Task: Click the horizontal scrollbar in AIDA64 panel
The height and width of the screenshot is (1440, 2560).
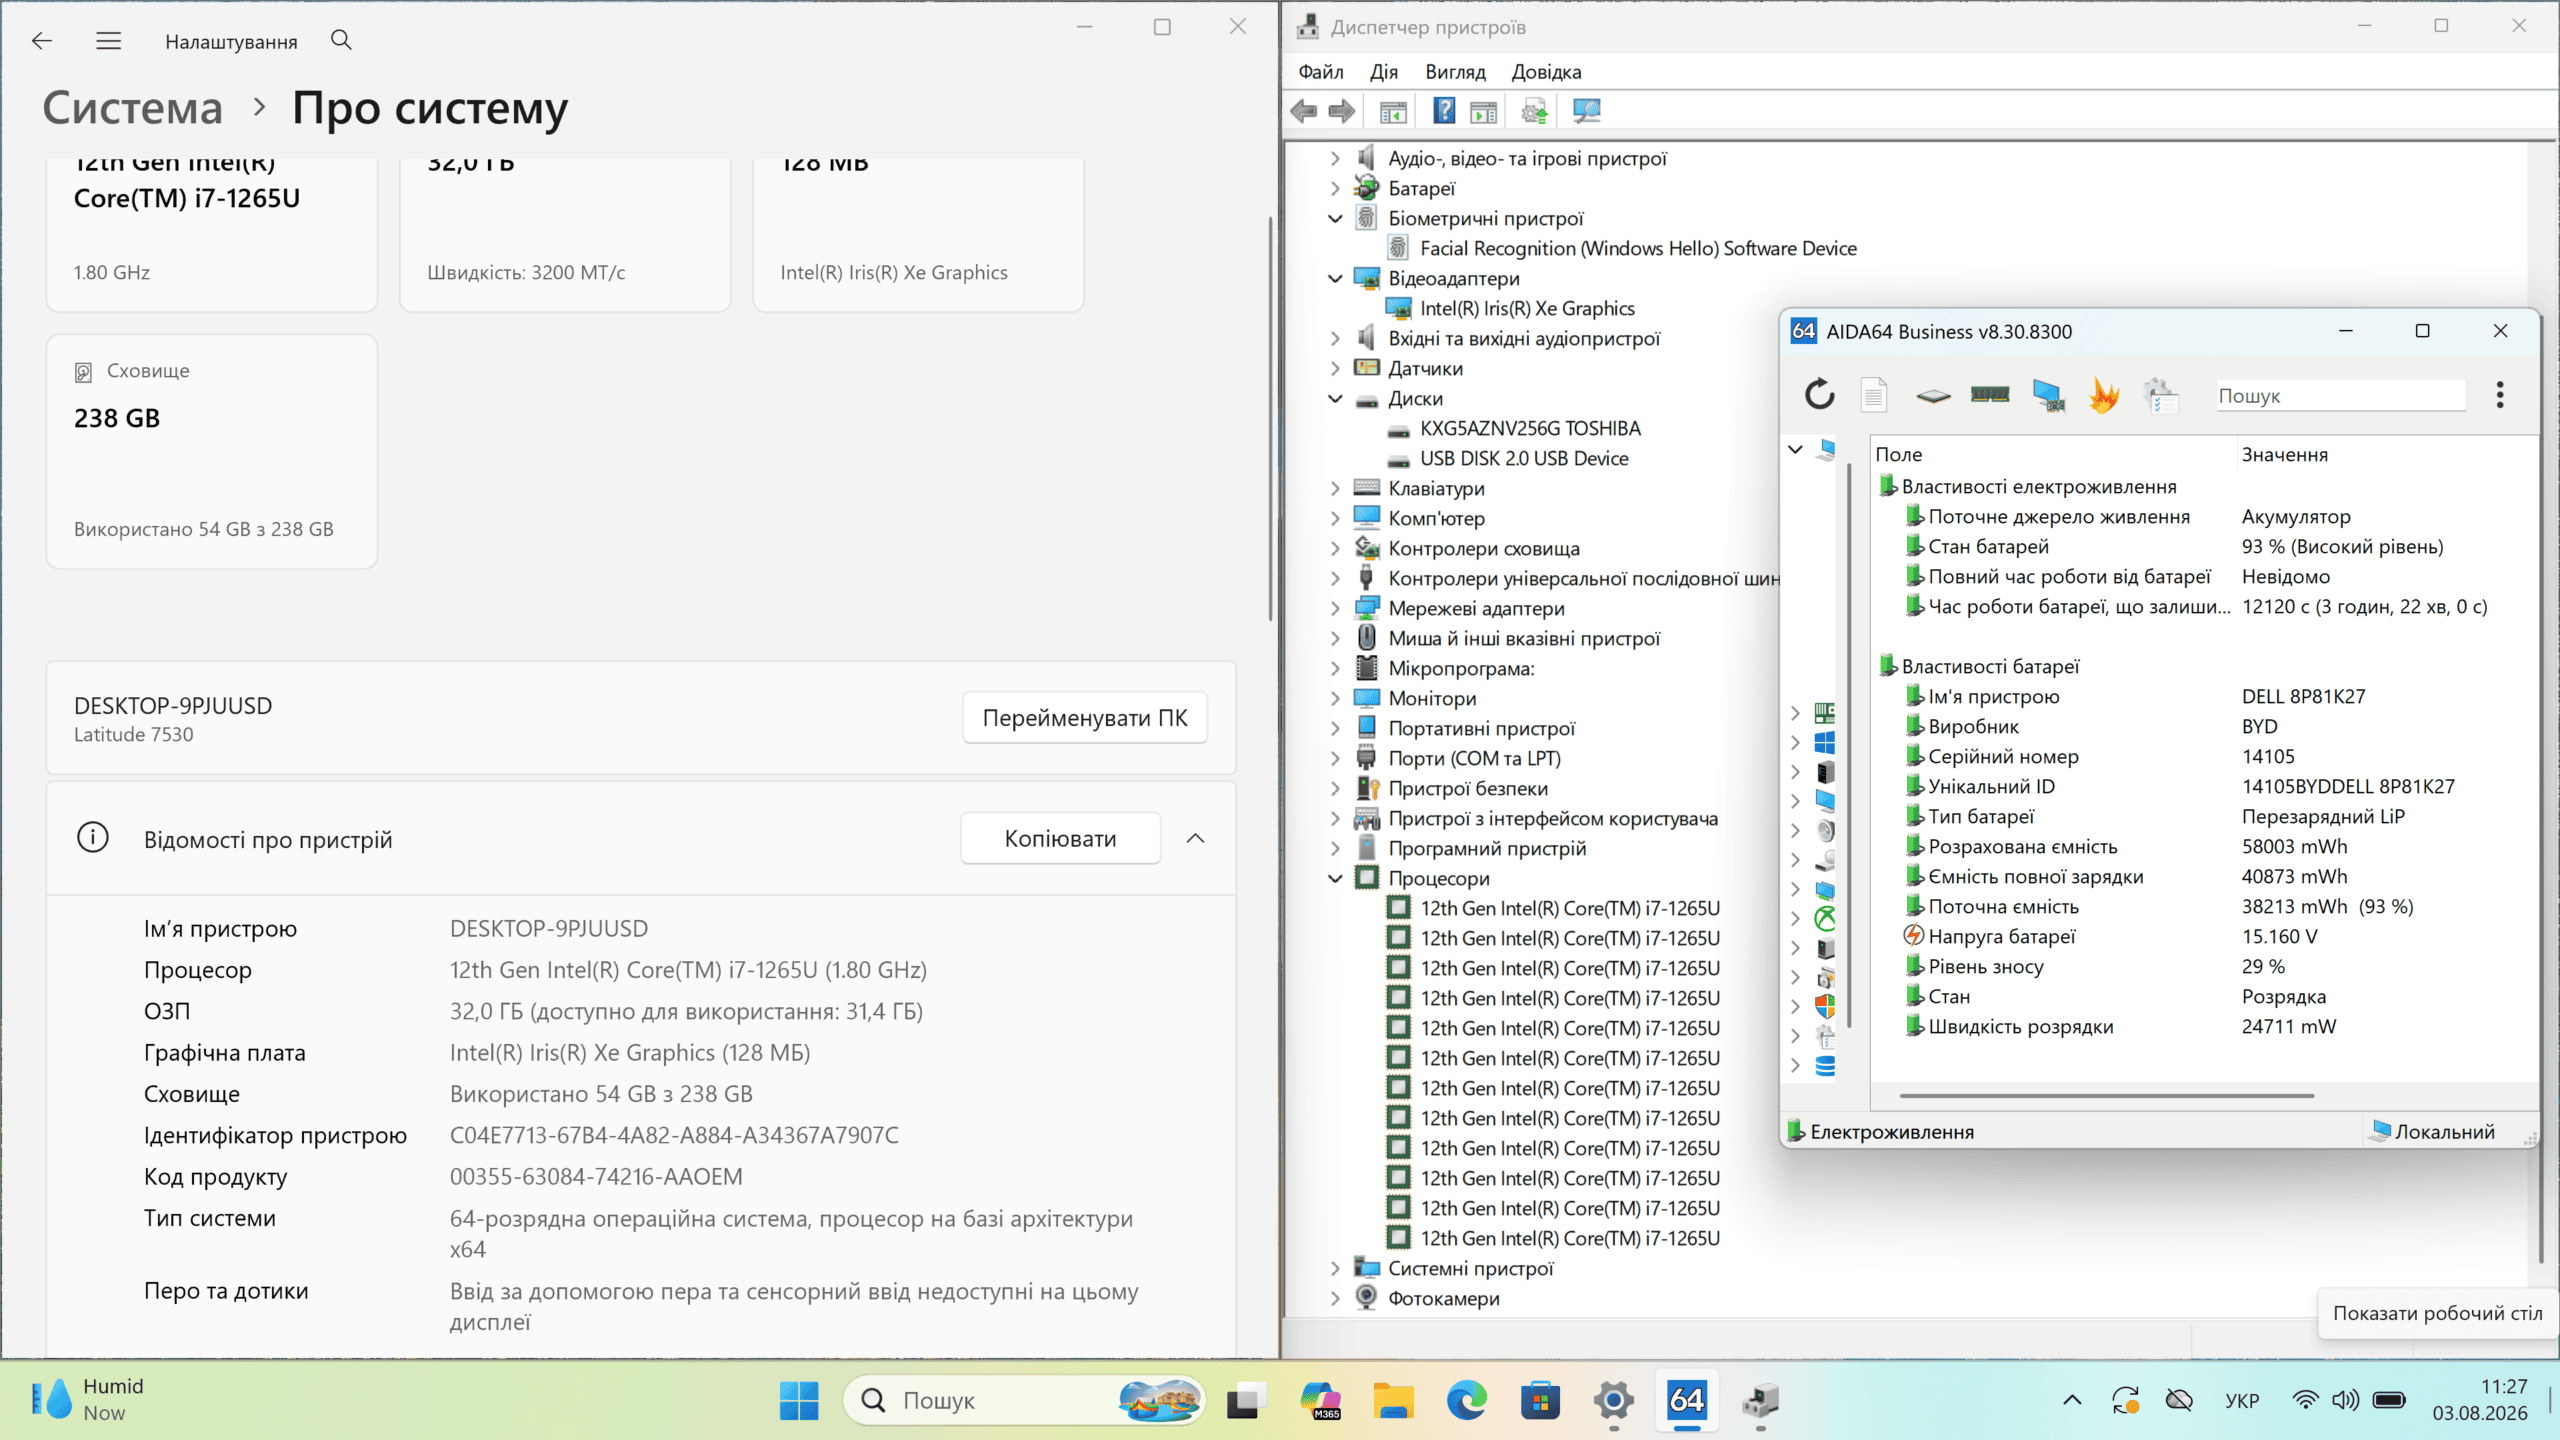Action: (2106, 1096)
